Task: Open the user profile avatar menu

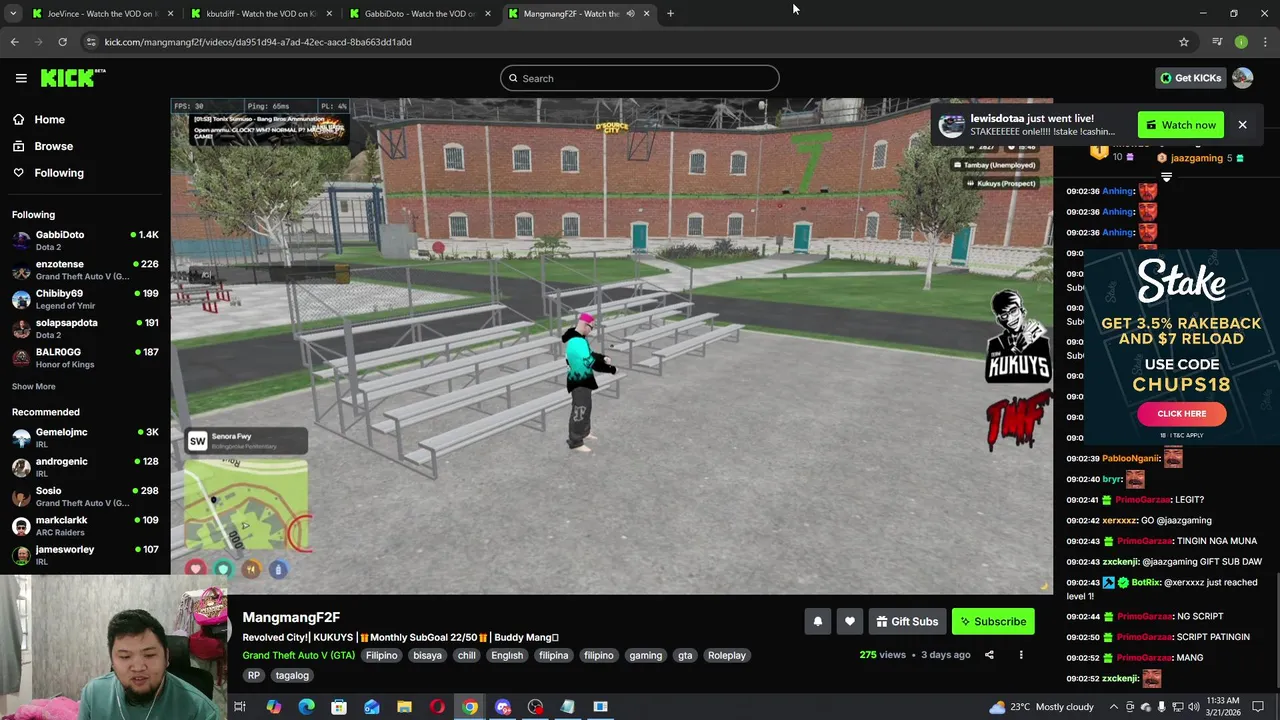Action: pos(1243,78)
